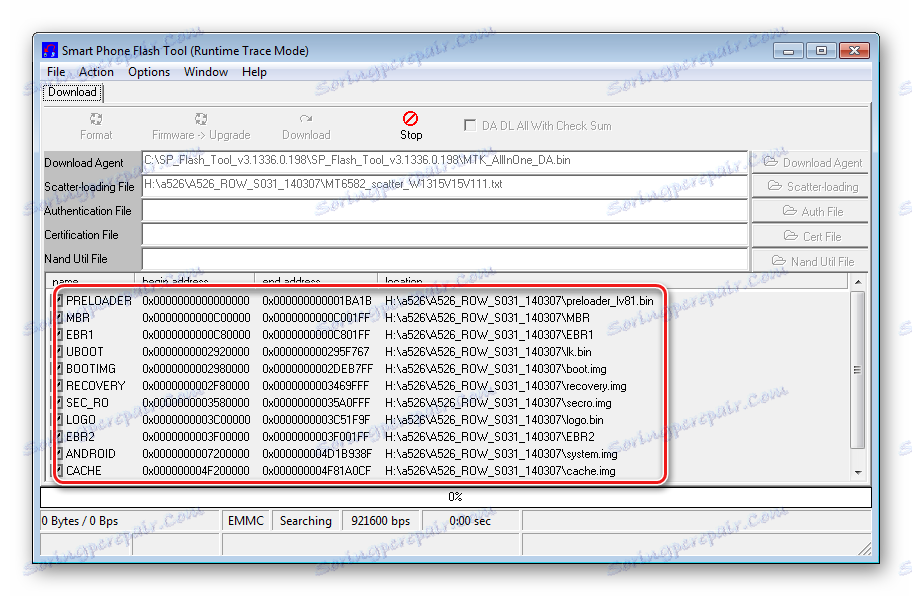
Task: Click the Format toolbar icon
Action: [x=96, y=119]
